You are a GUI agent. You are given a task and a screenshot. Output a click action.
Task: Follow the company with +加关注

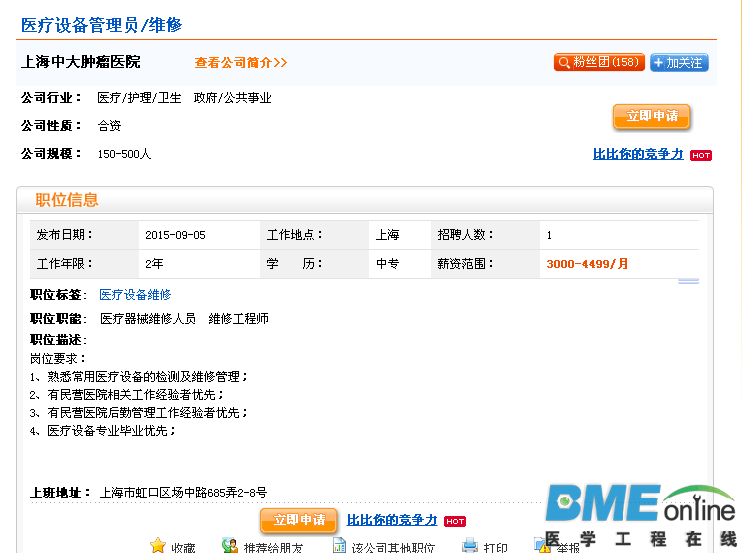pyautogui.click(x=679, y=62)
